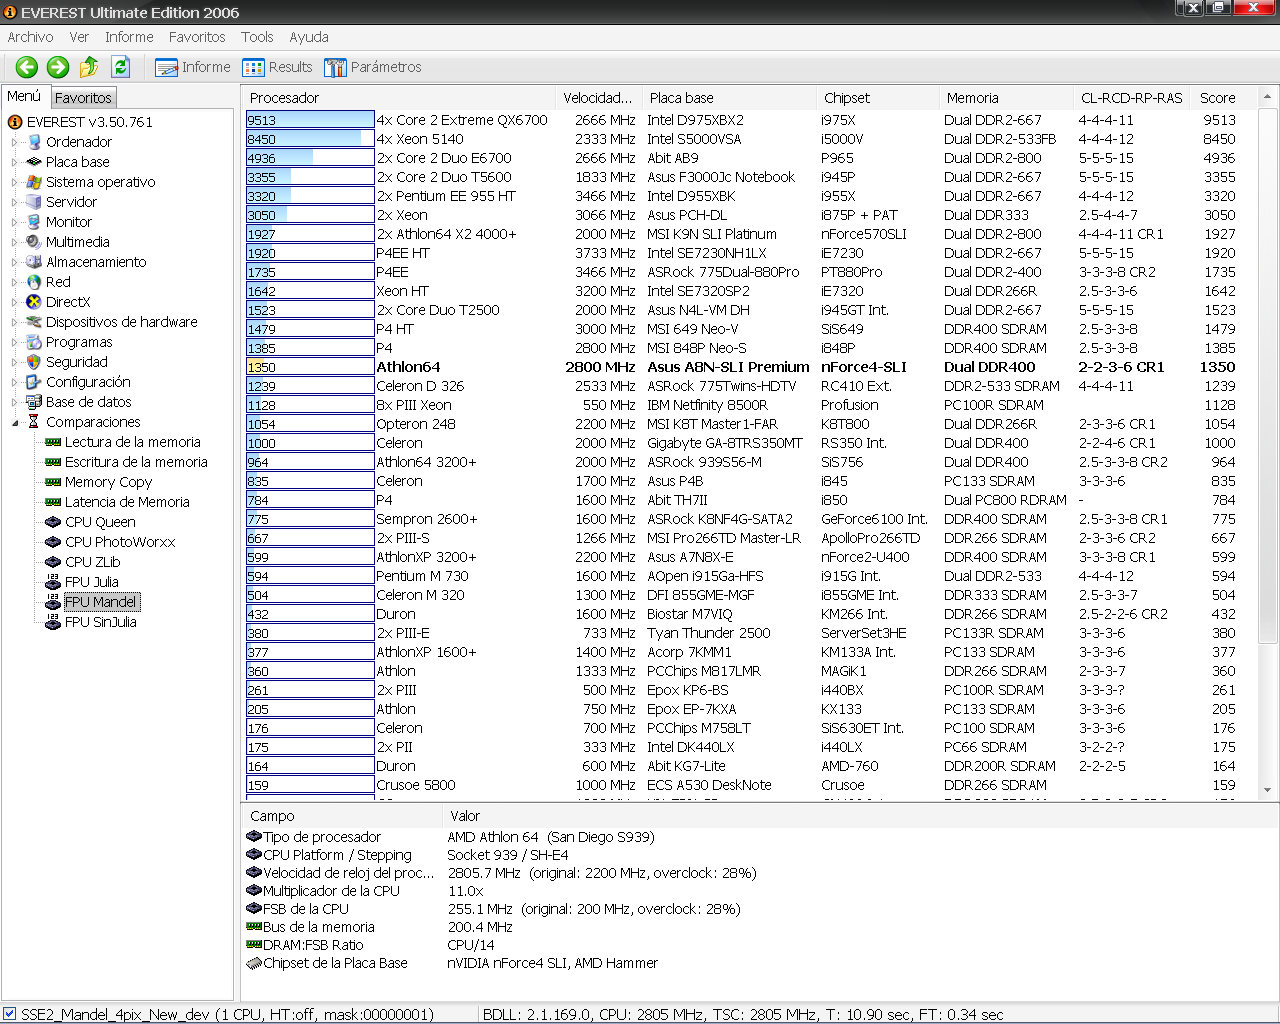Click the highlighted 1350 Athlon64 score bar
This screenshot has height=1024, width=1280.
(x=310, y=367)
